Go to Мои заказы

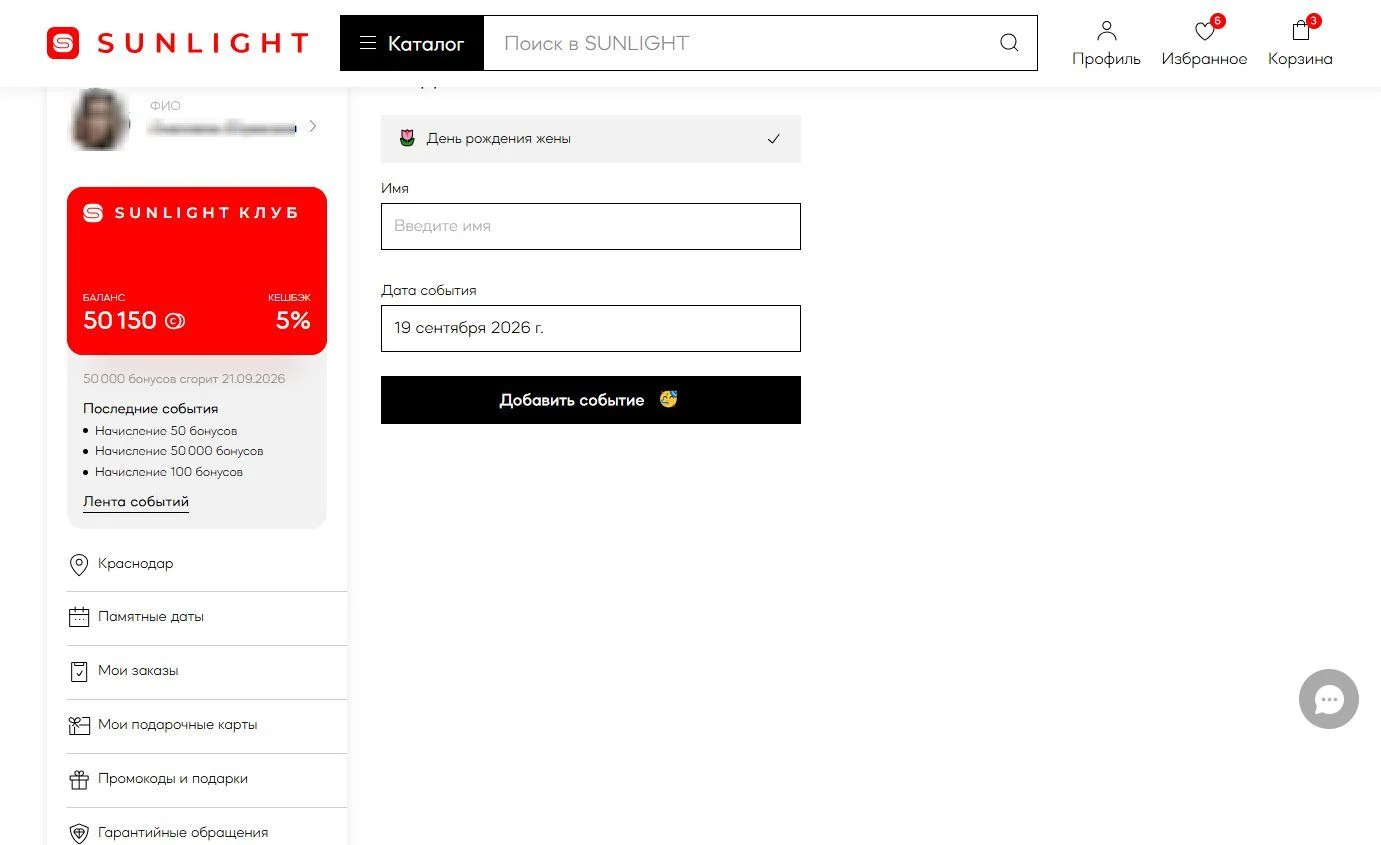point(138,671)
